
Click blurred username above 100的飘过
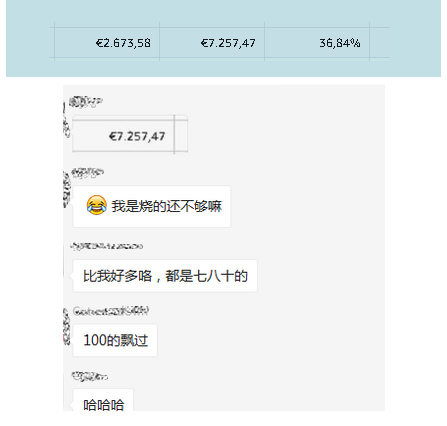click(111, 311)
